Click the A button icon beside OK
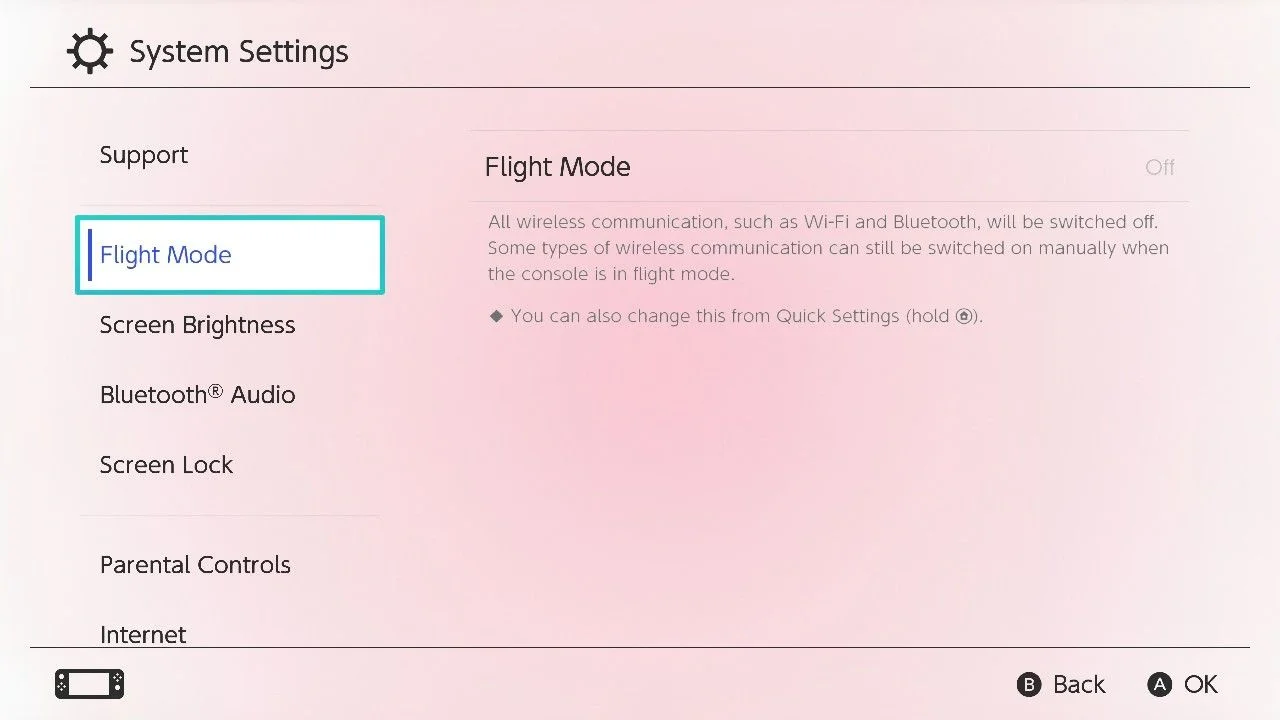The width and height of the screenshot is (1280, 720). point(1159,684)
